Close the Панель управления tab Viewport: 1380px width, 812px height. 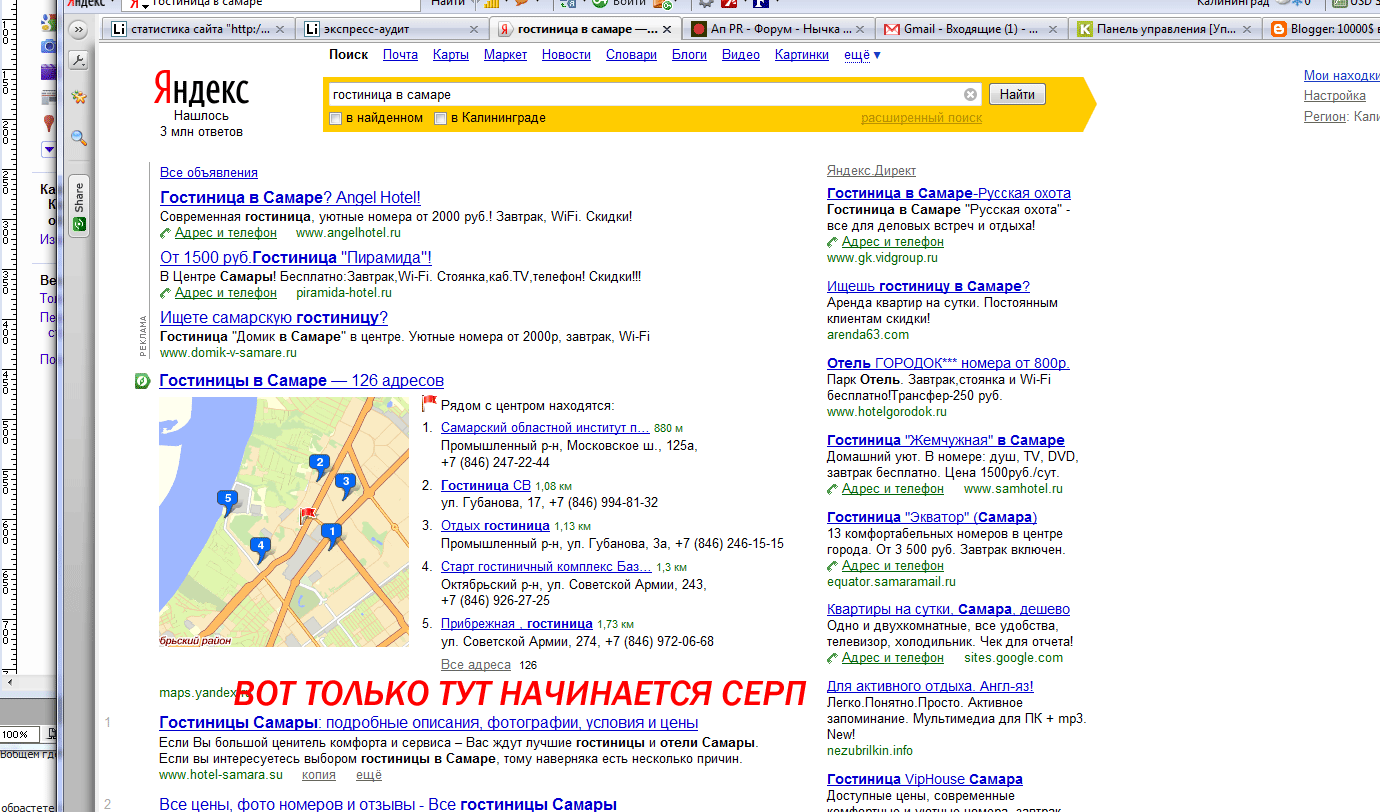[1246, 30]
